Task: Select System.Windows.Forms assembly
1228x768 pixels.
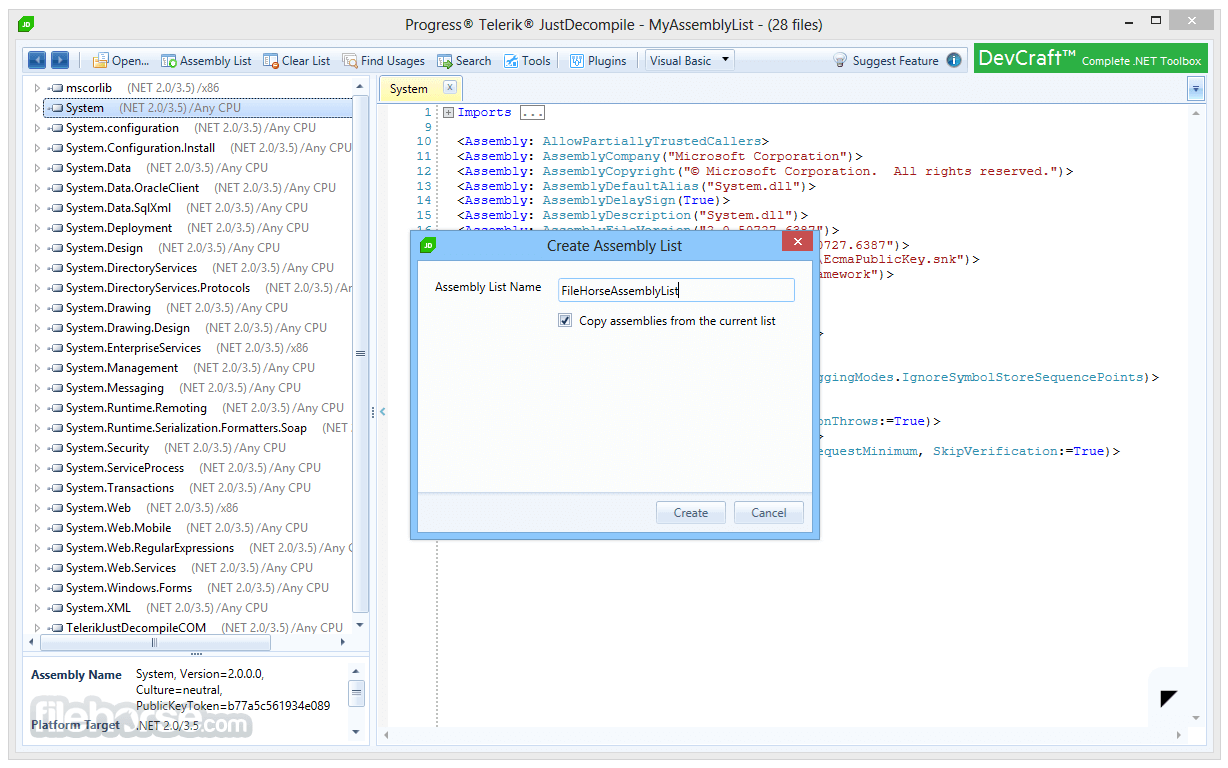Action: 129,588
